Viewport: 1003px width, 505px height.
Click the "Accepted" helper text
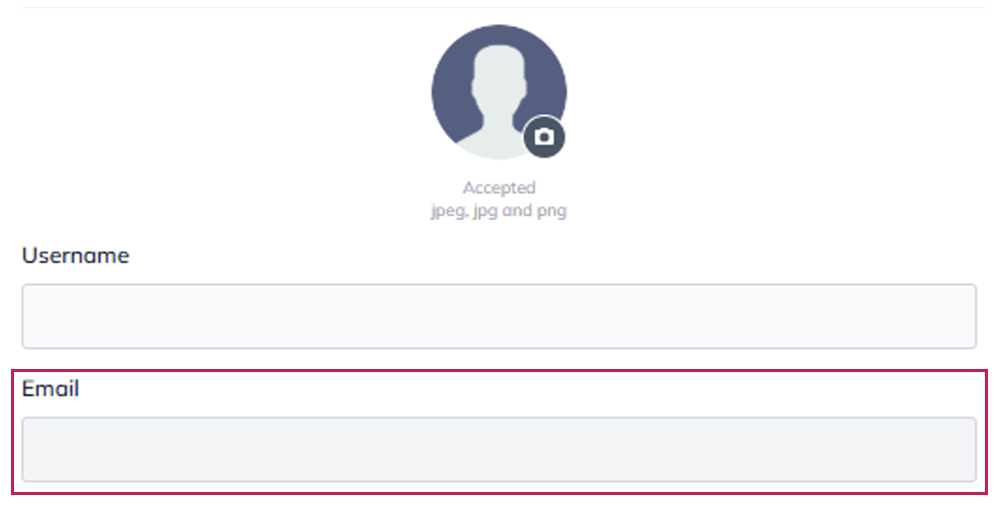pos(499,187)
